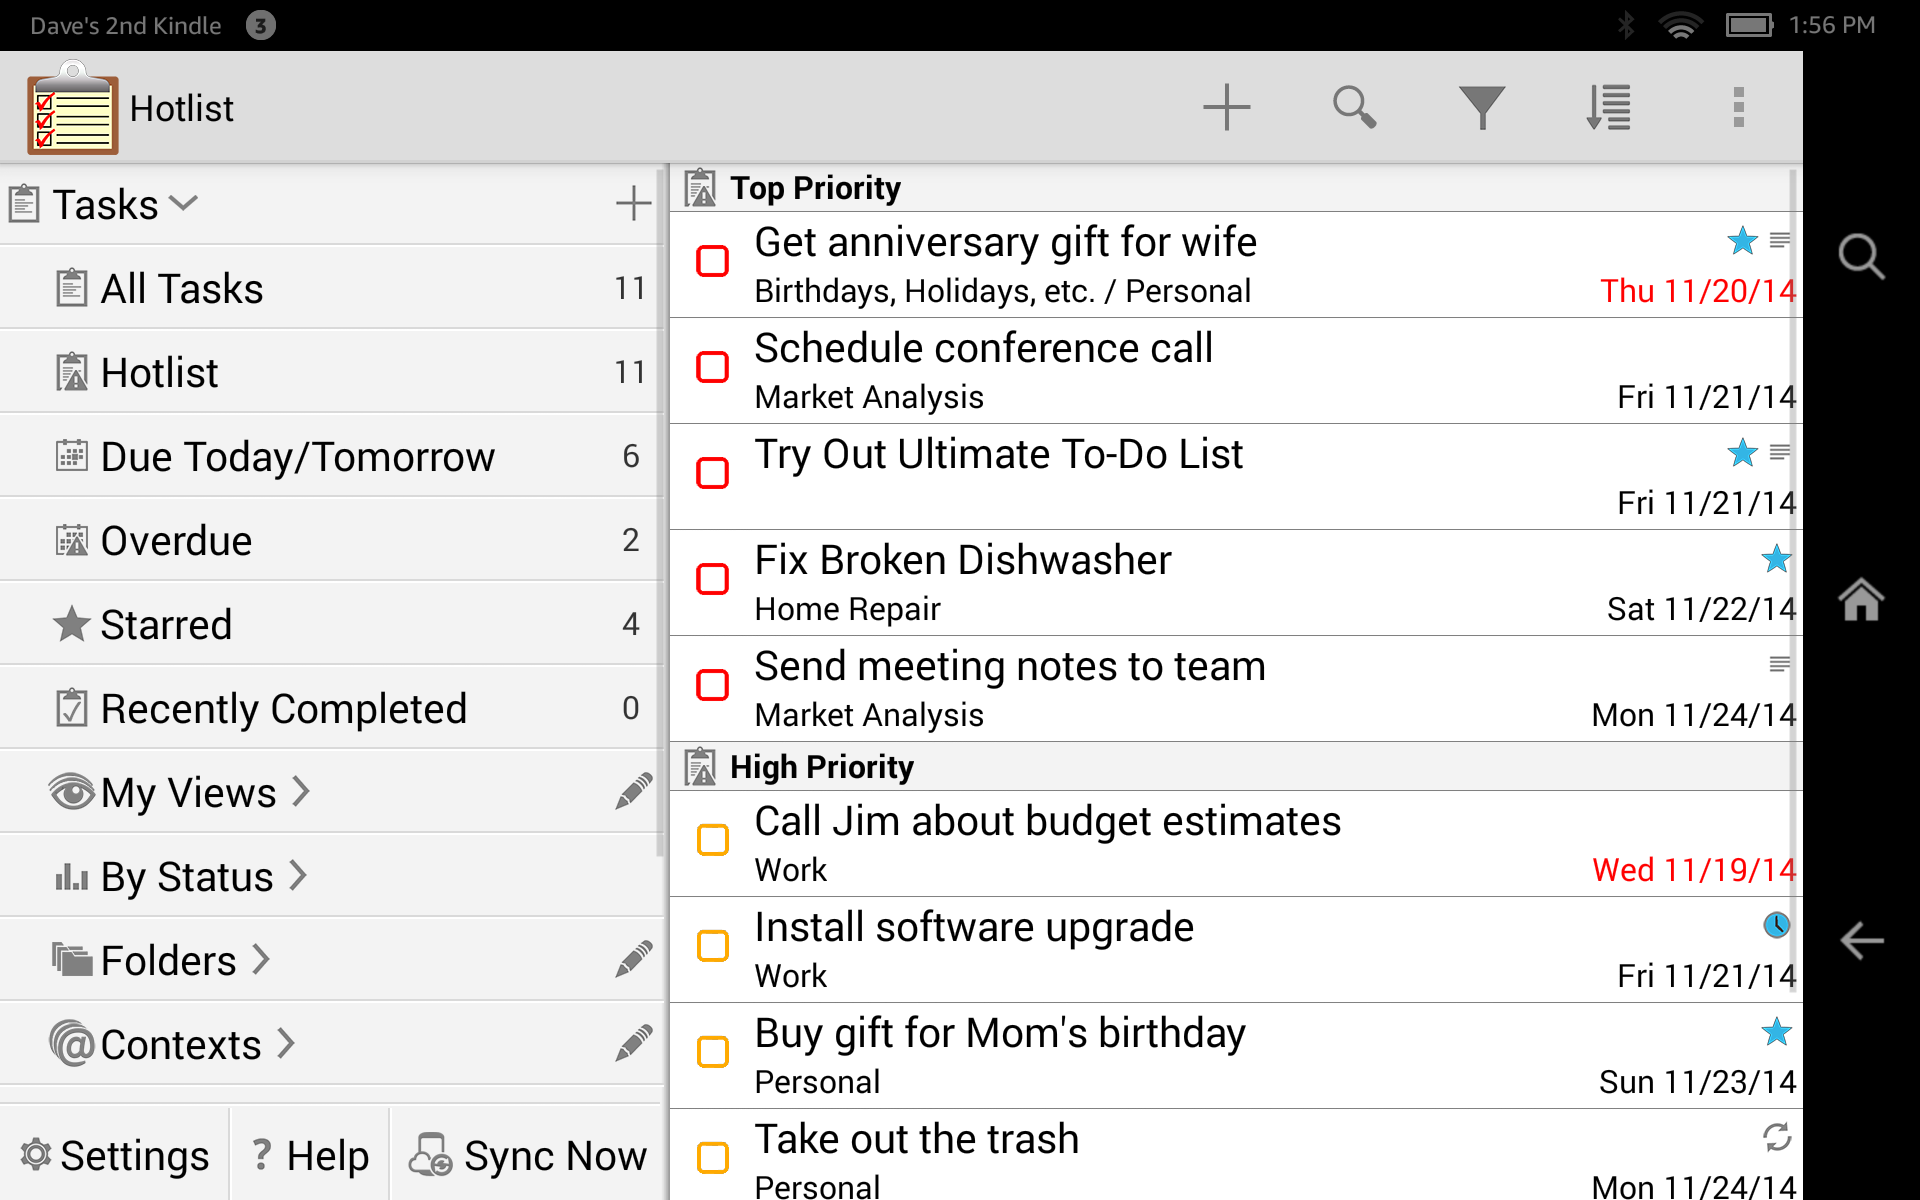Open the add new task icon
Viewport: 1920px width, 1200px height.
point(1226,106)
